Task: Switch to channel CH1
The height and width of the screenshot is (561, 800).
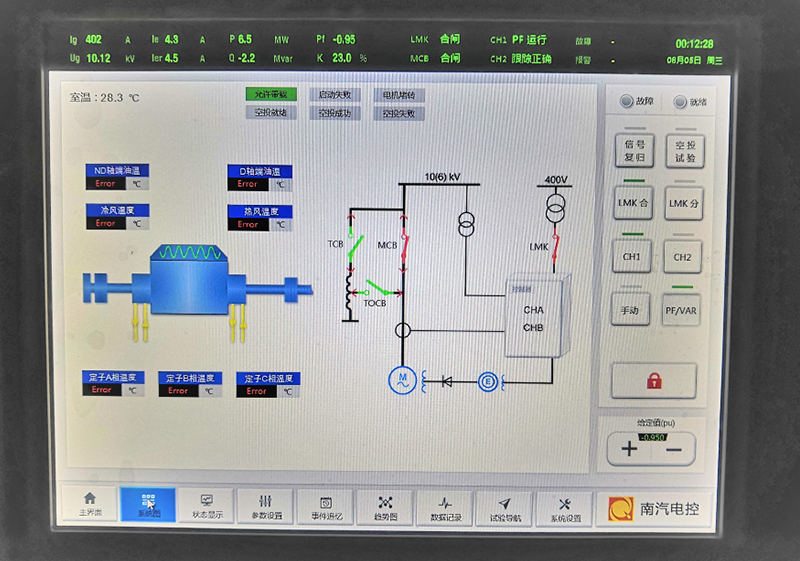Action: click(x=632, y=256)
